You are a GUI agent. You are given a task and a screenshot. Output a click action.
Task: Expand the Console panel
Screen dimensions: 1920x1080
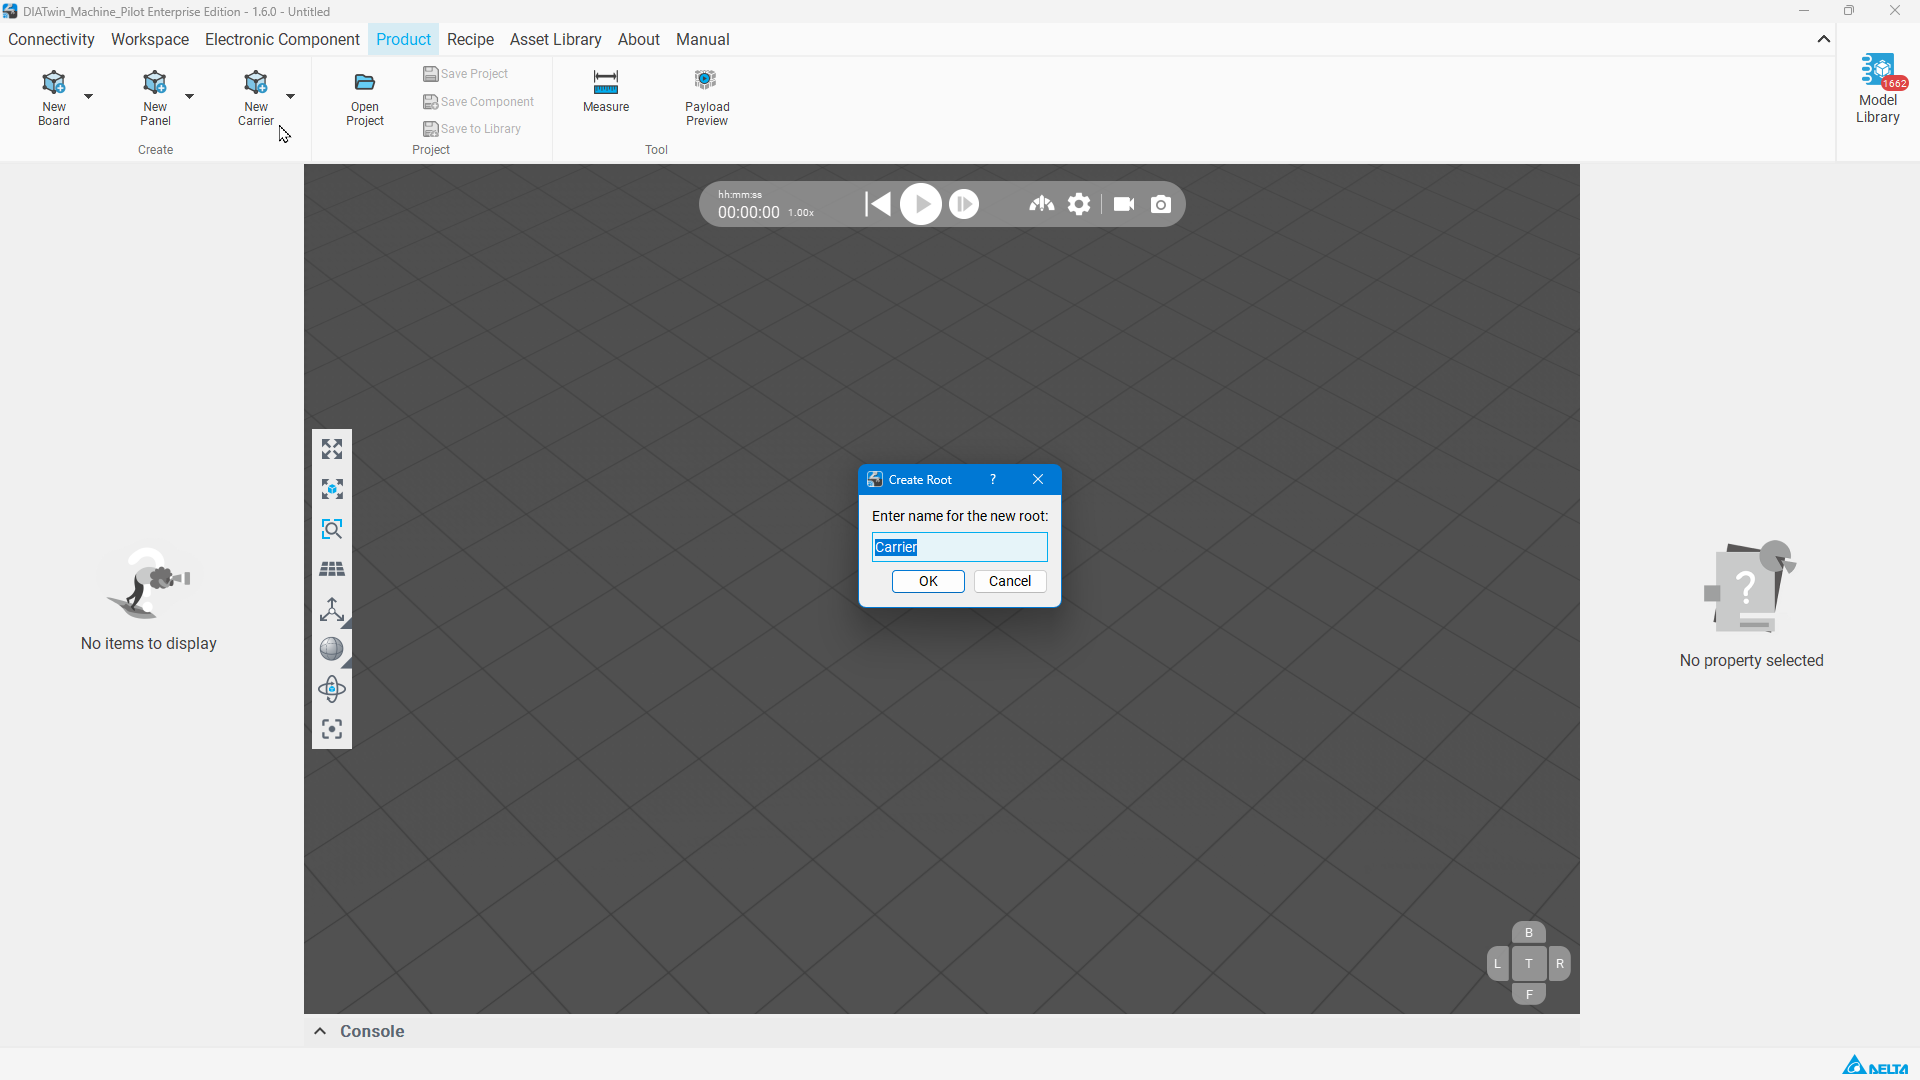[320, 1031]
